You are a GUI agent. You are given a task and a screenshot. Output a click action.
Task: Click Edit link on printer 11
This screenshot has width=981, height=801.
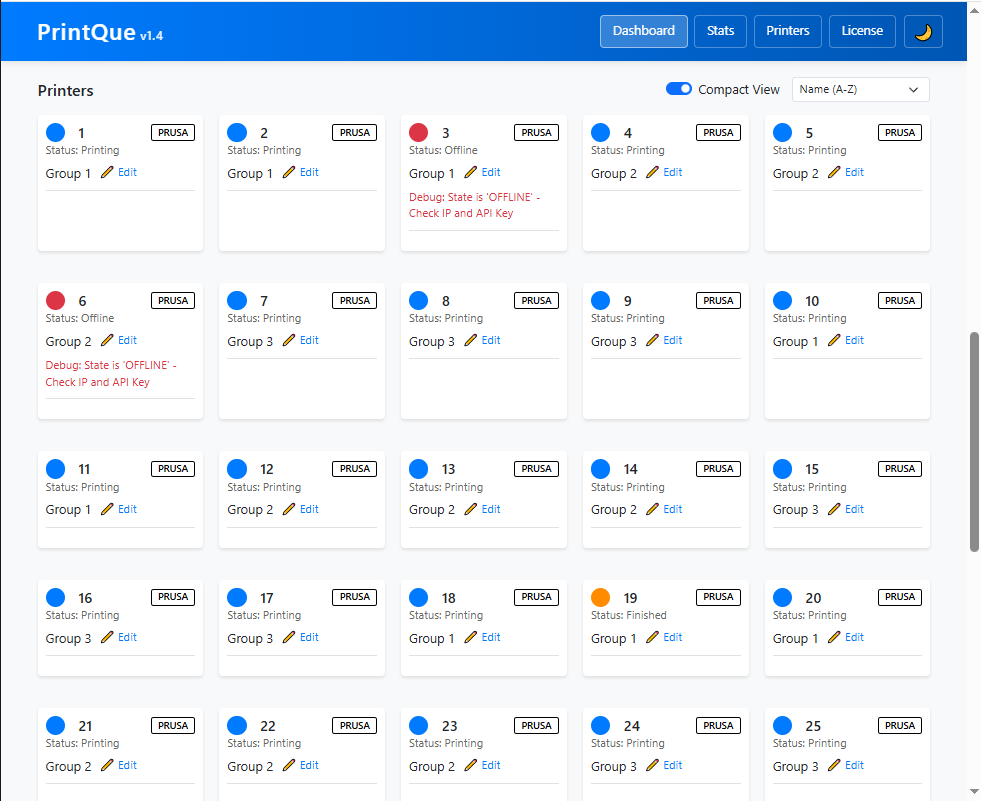[128, 509]
